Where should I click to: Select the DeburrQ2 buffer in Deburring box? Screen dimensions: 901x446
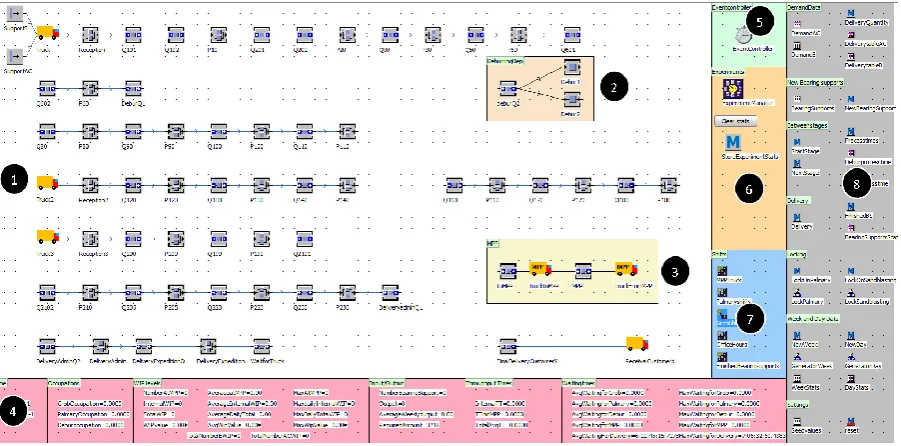[507, 89]
